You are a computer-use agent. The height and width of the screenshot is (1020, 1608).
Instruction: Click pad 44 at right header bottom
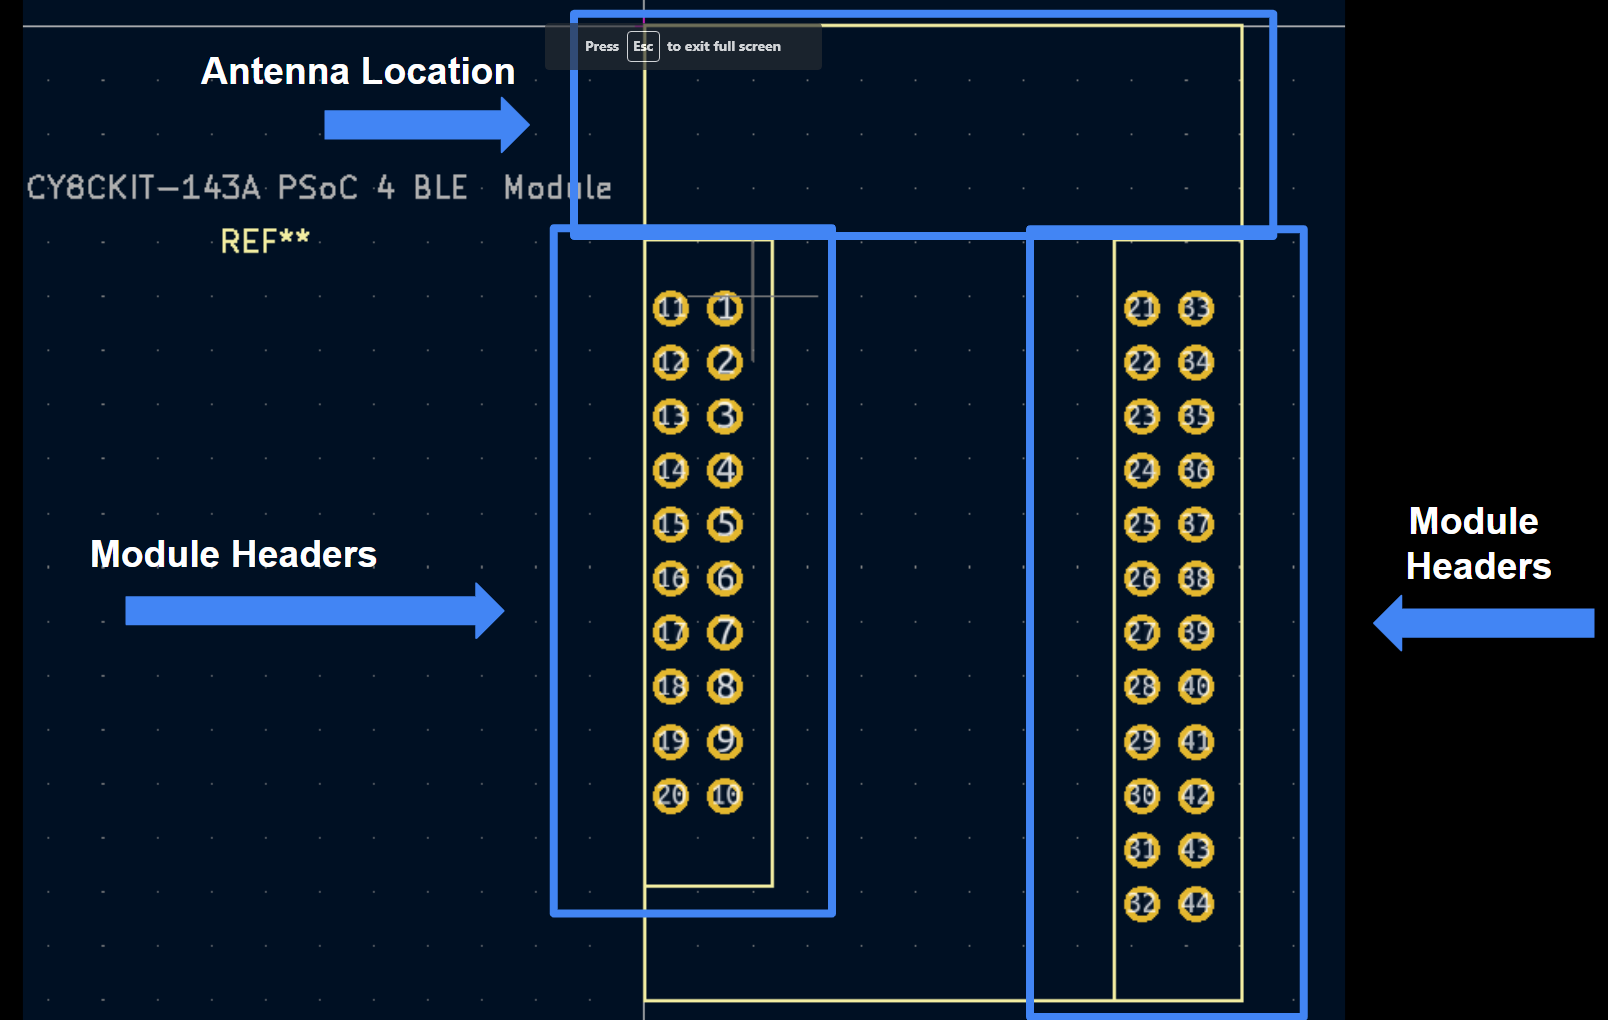point(1196,904)
